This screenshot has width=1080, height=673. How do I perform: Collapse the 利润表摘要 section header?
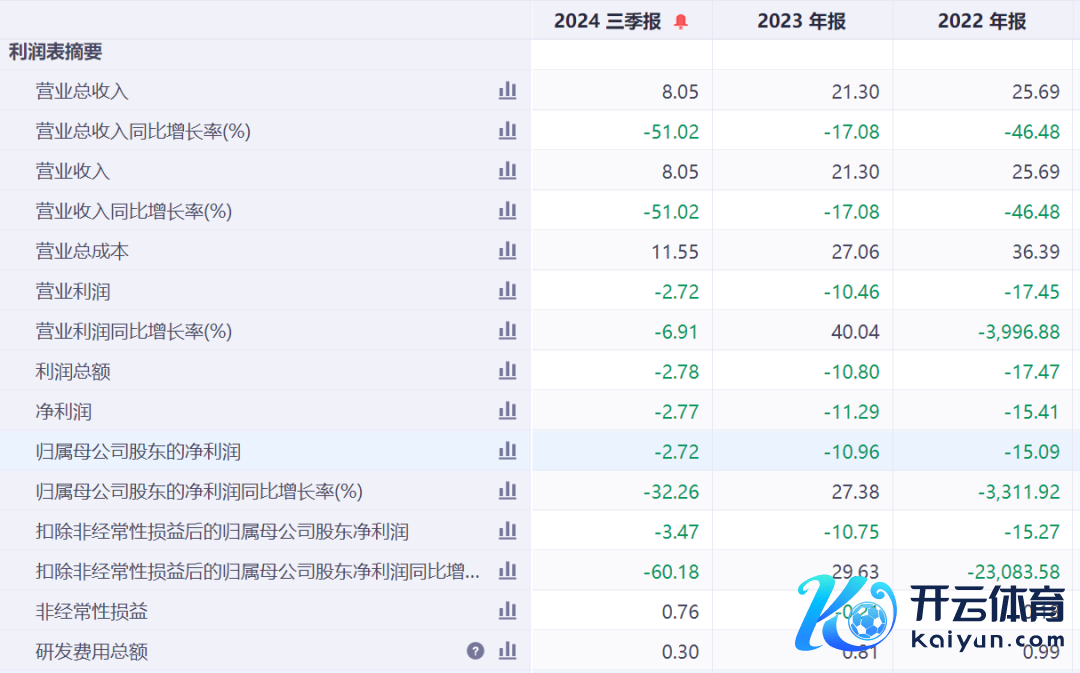pyautogui.click(x=56, y=52)
